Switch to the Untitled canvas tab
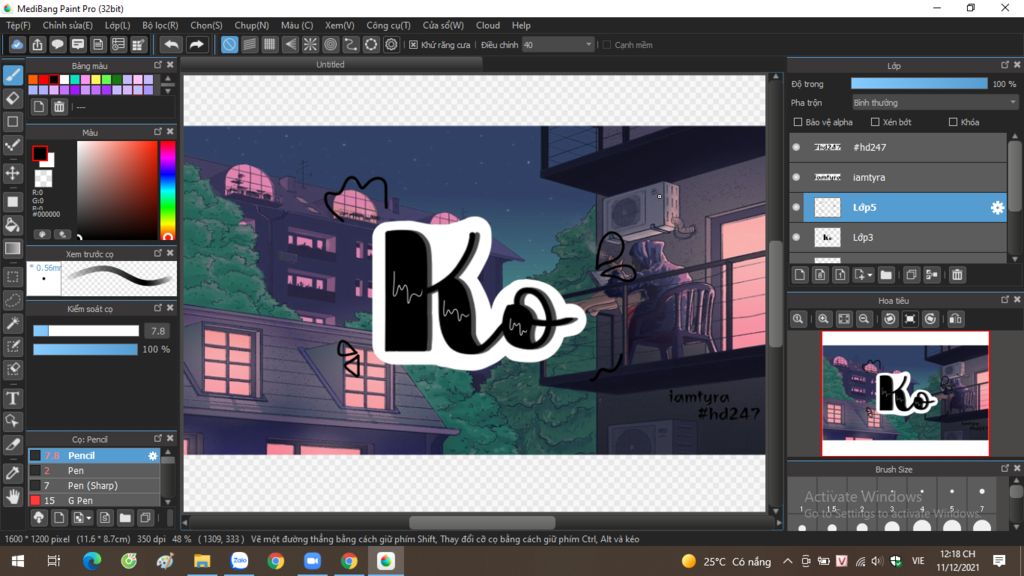This screenshot has height=576, width=1024. 331,65
